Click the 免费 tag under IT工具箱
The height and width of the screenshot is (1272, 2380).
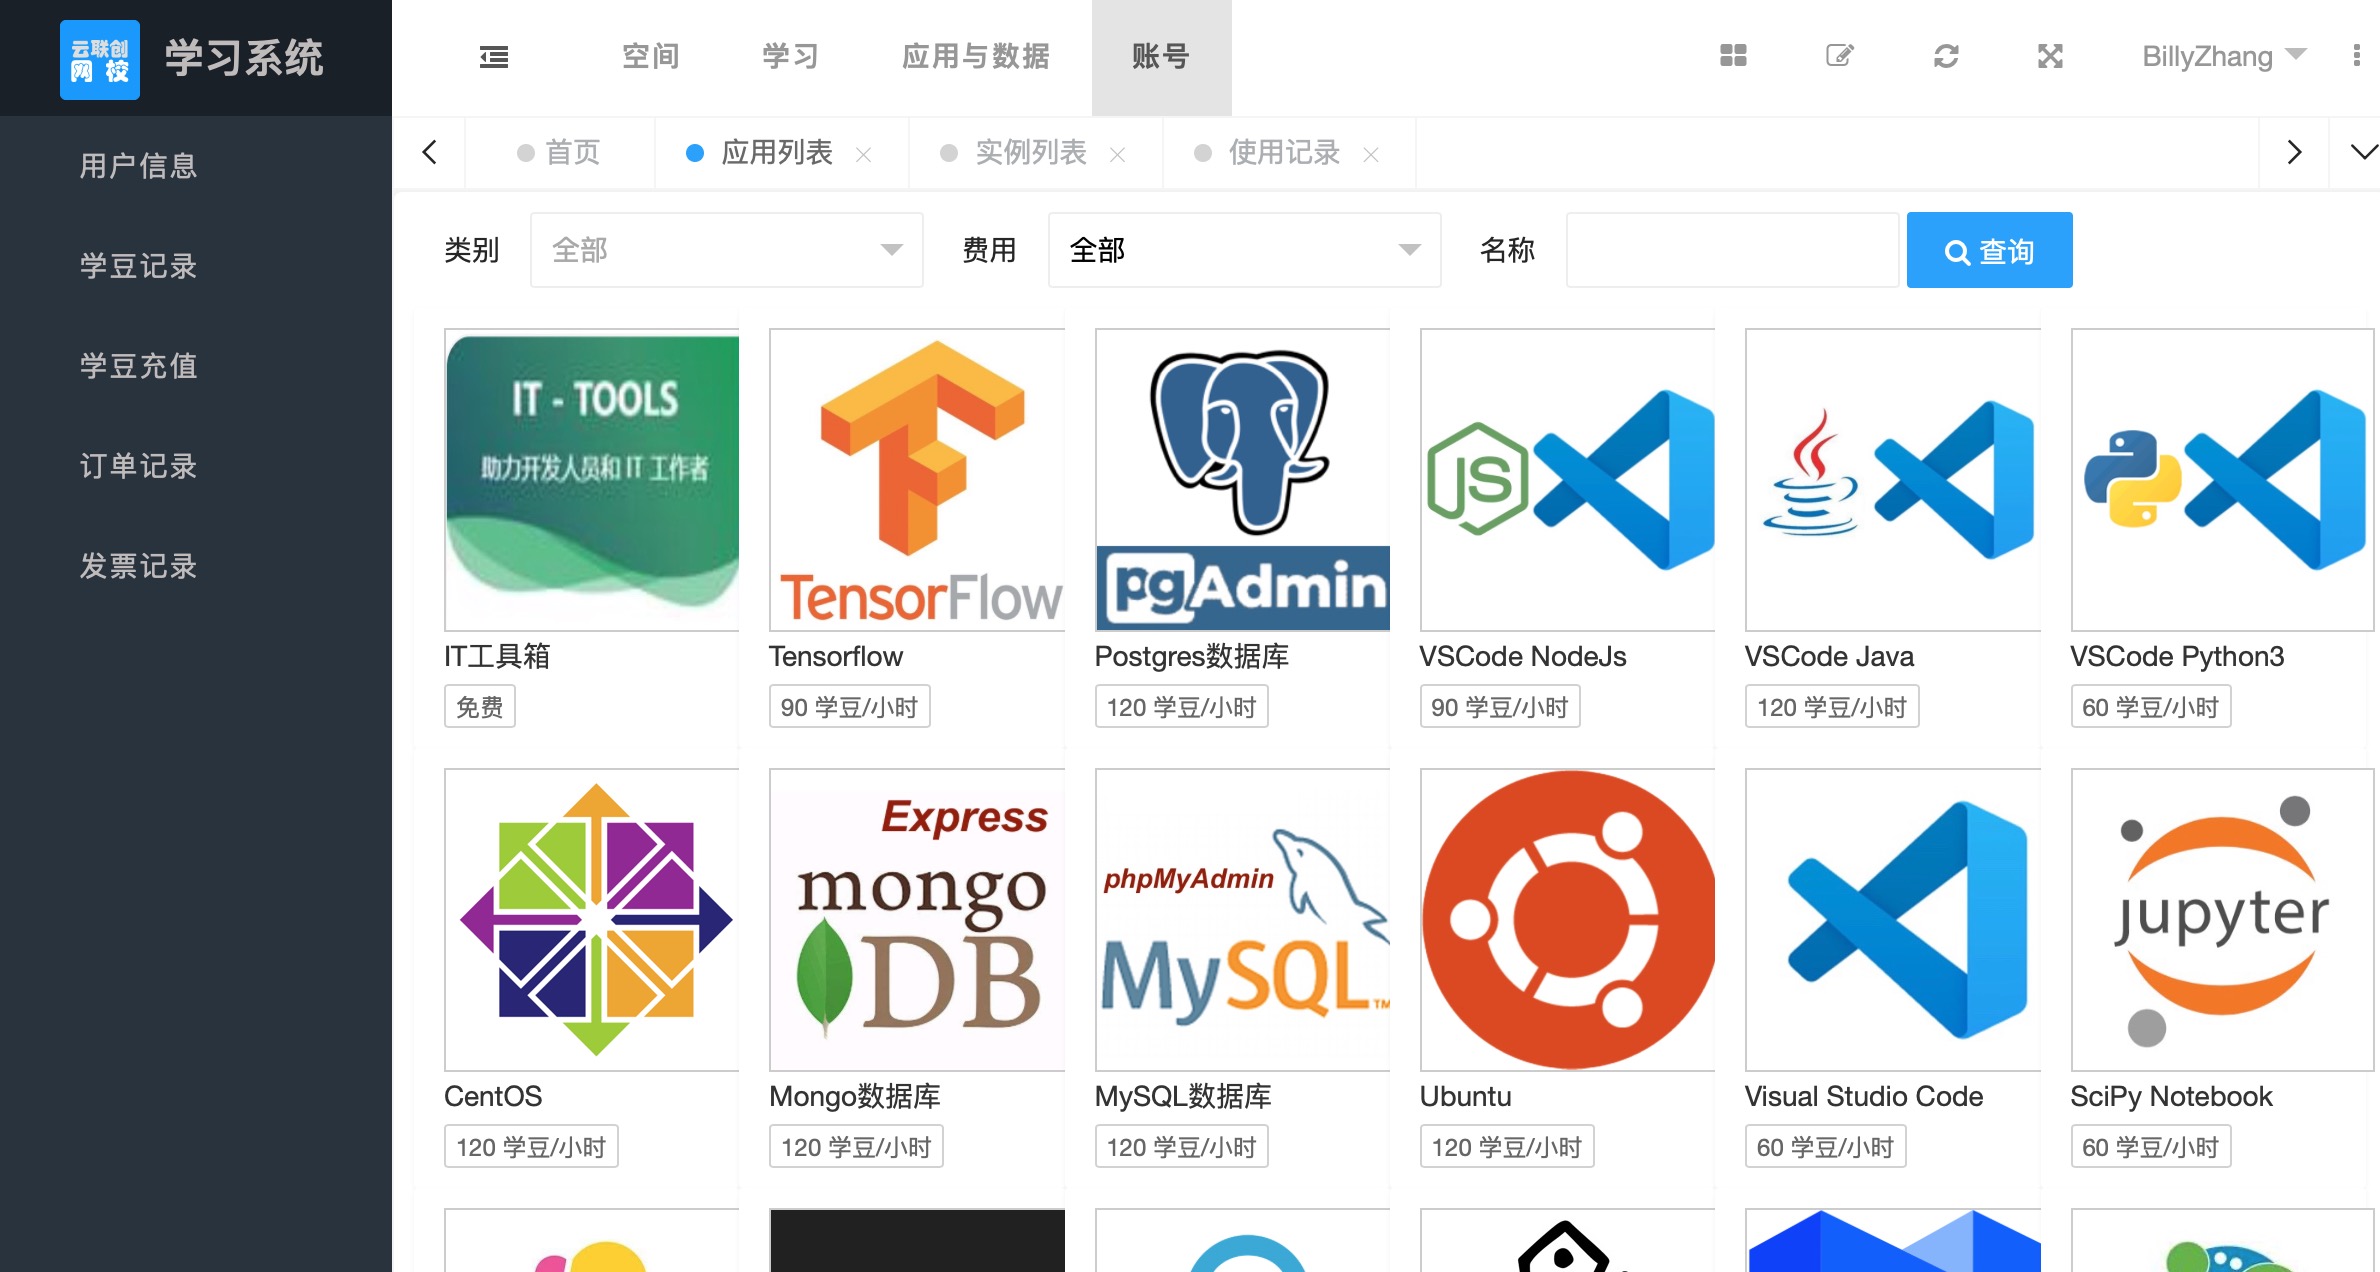(x=480, y=707)
